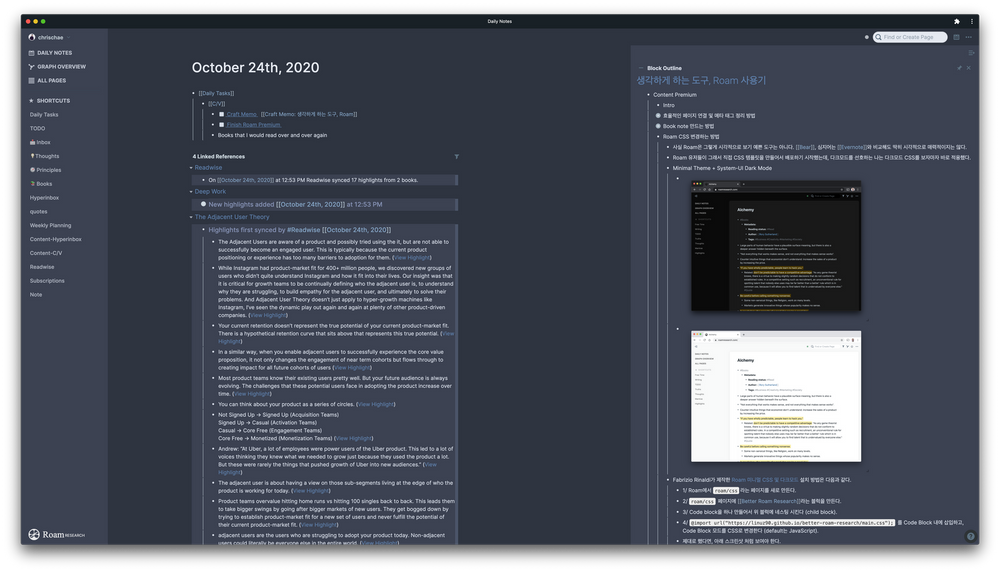Collapse the Readwise linked reference group
This screenshot has height=572, width=1000.
(x=191, y=168)
